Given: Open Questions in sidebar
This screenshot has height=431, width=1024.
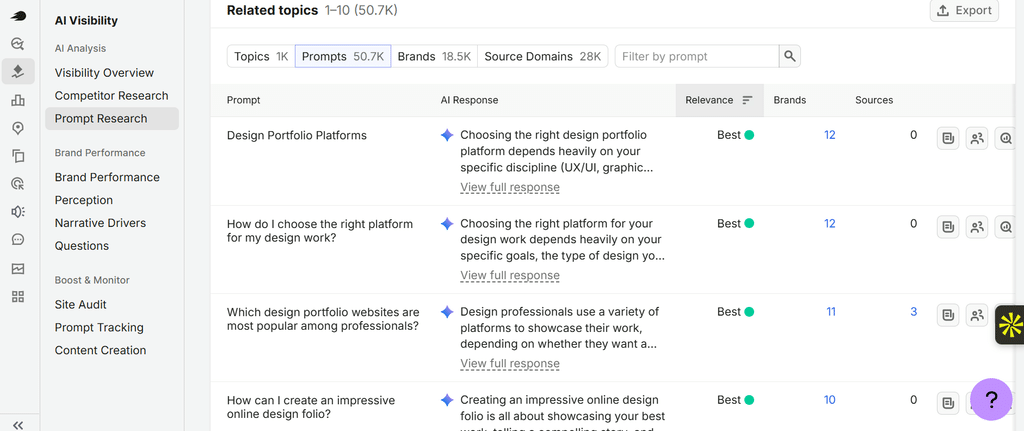Looking at the screenshot, I should tap(82, 246).
